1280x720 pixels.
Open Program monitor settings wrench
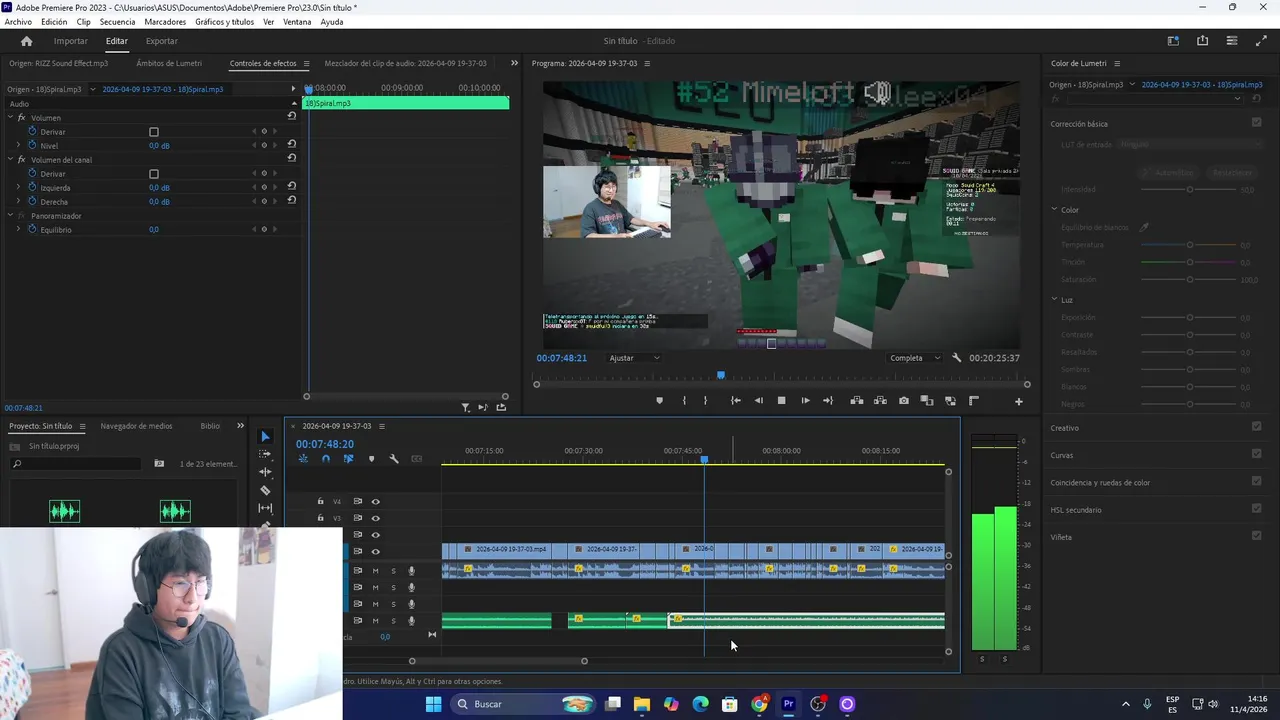pos(957,358)
